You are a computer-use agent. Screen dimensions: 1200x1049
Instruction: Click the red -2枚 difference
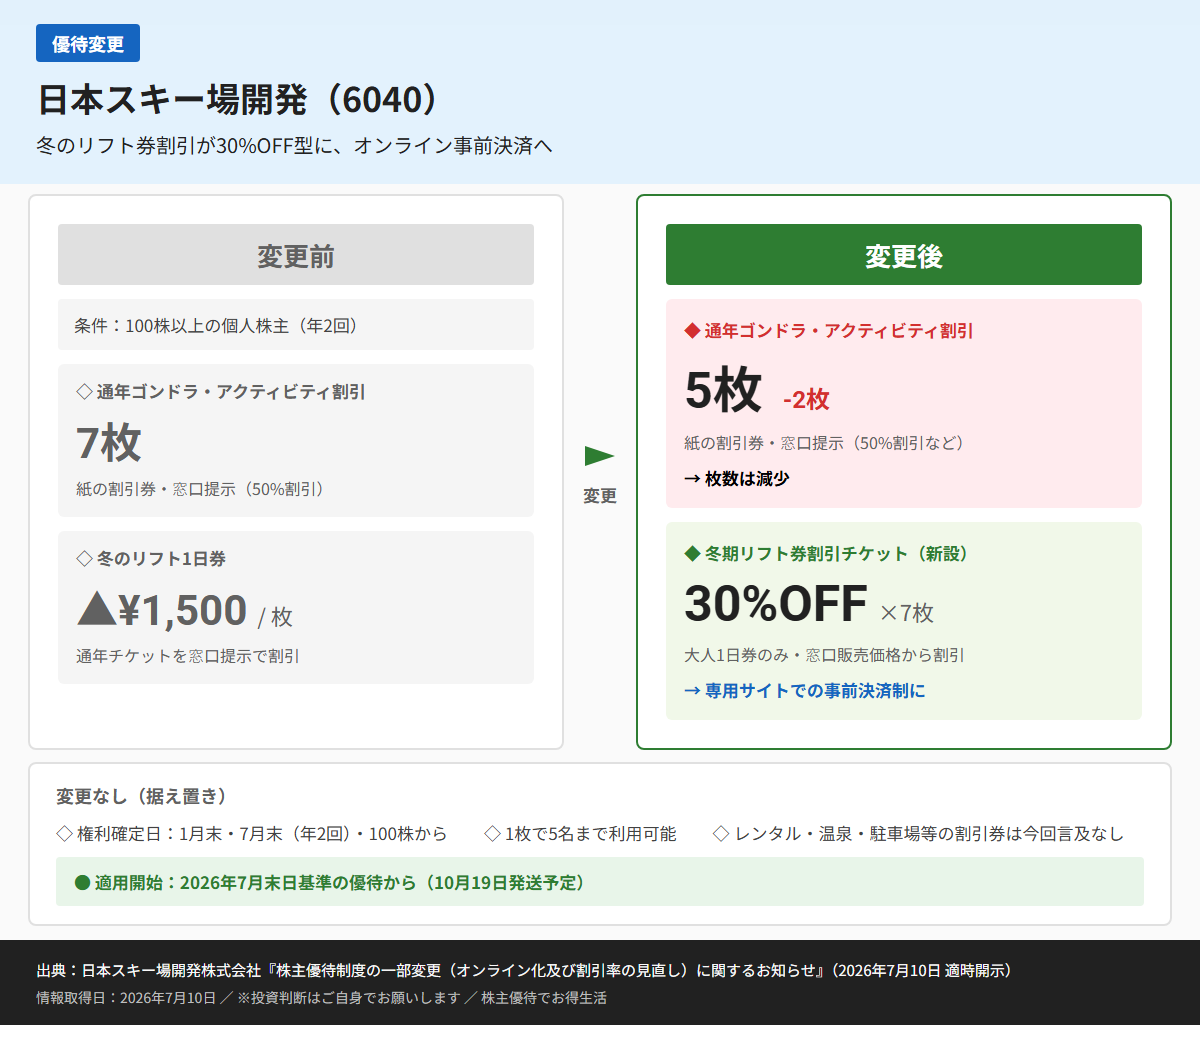[806, 399]
